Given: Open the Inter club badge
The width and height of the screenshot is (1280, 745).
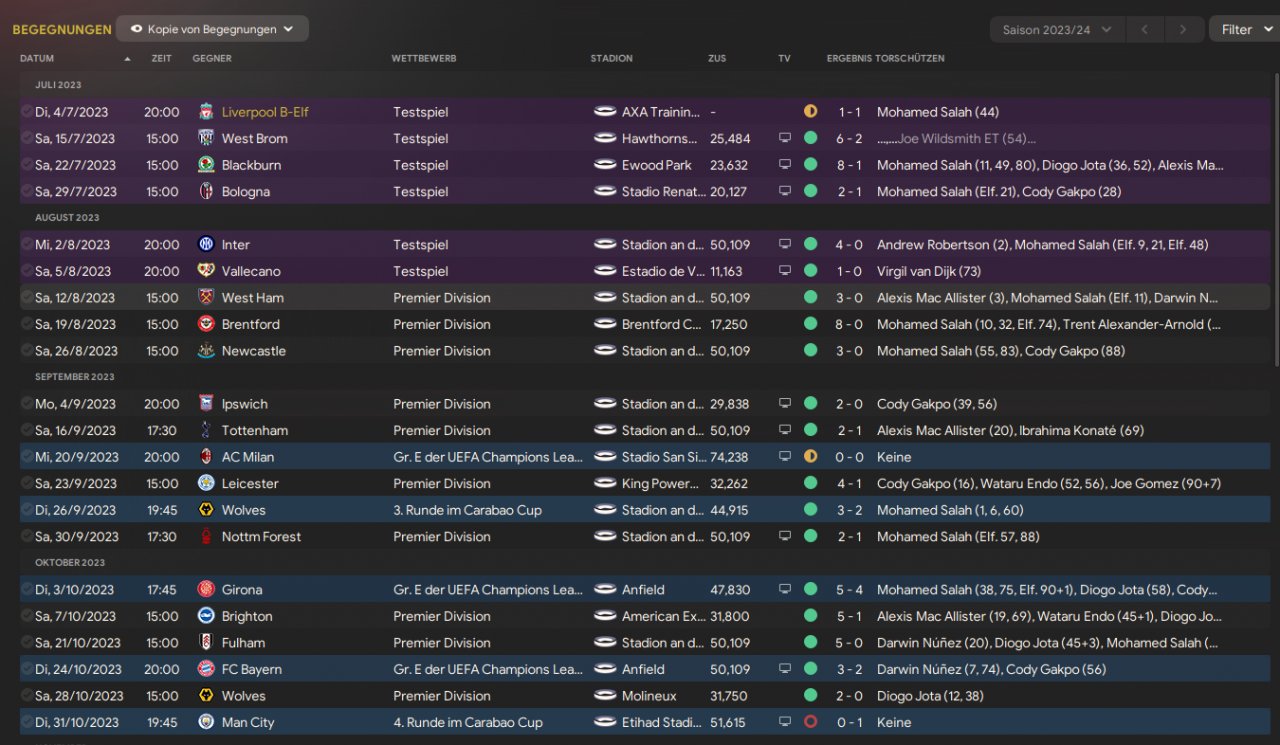Looking at the screenshot, I should point(206,244).
